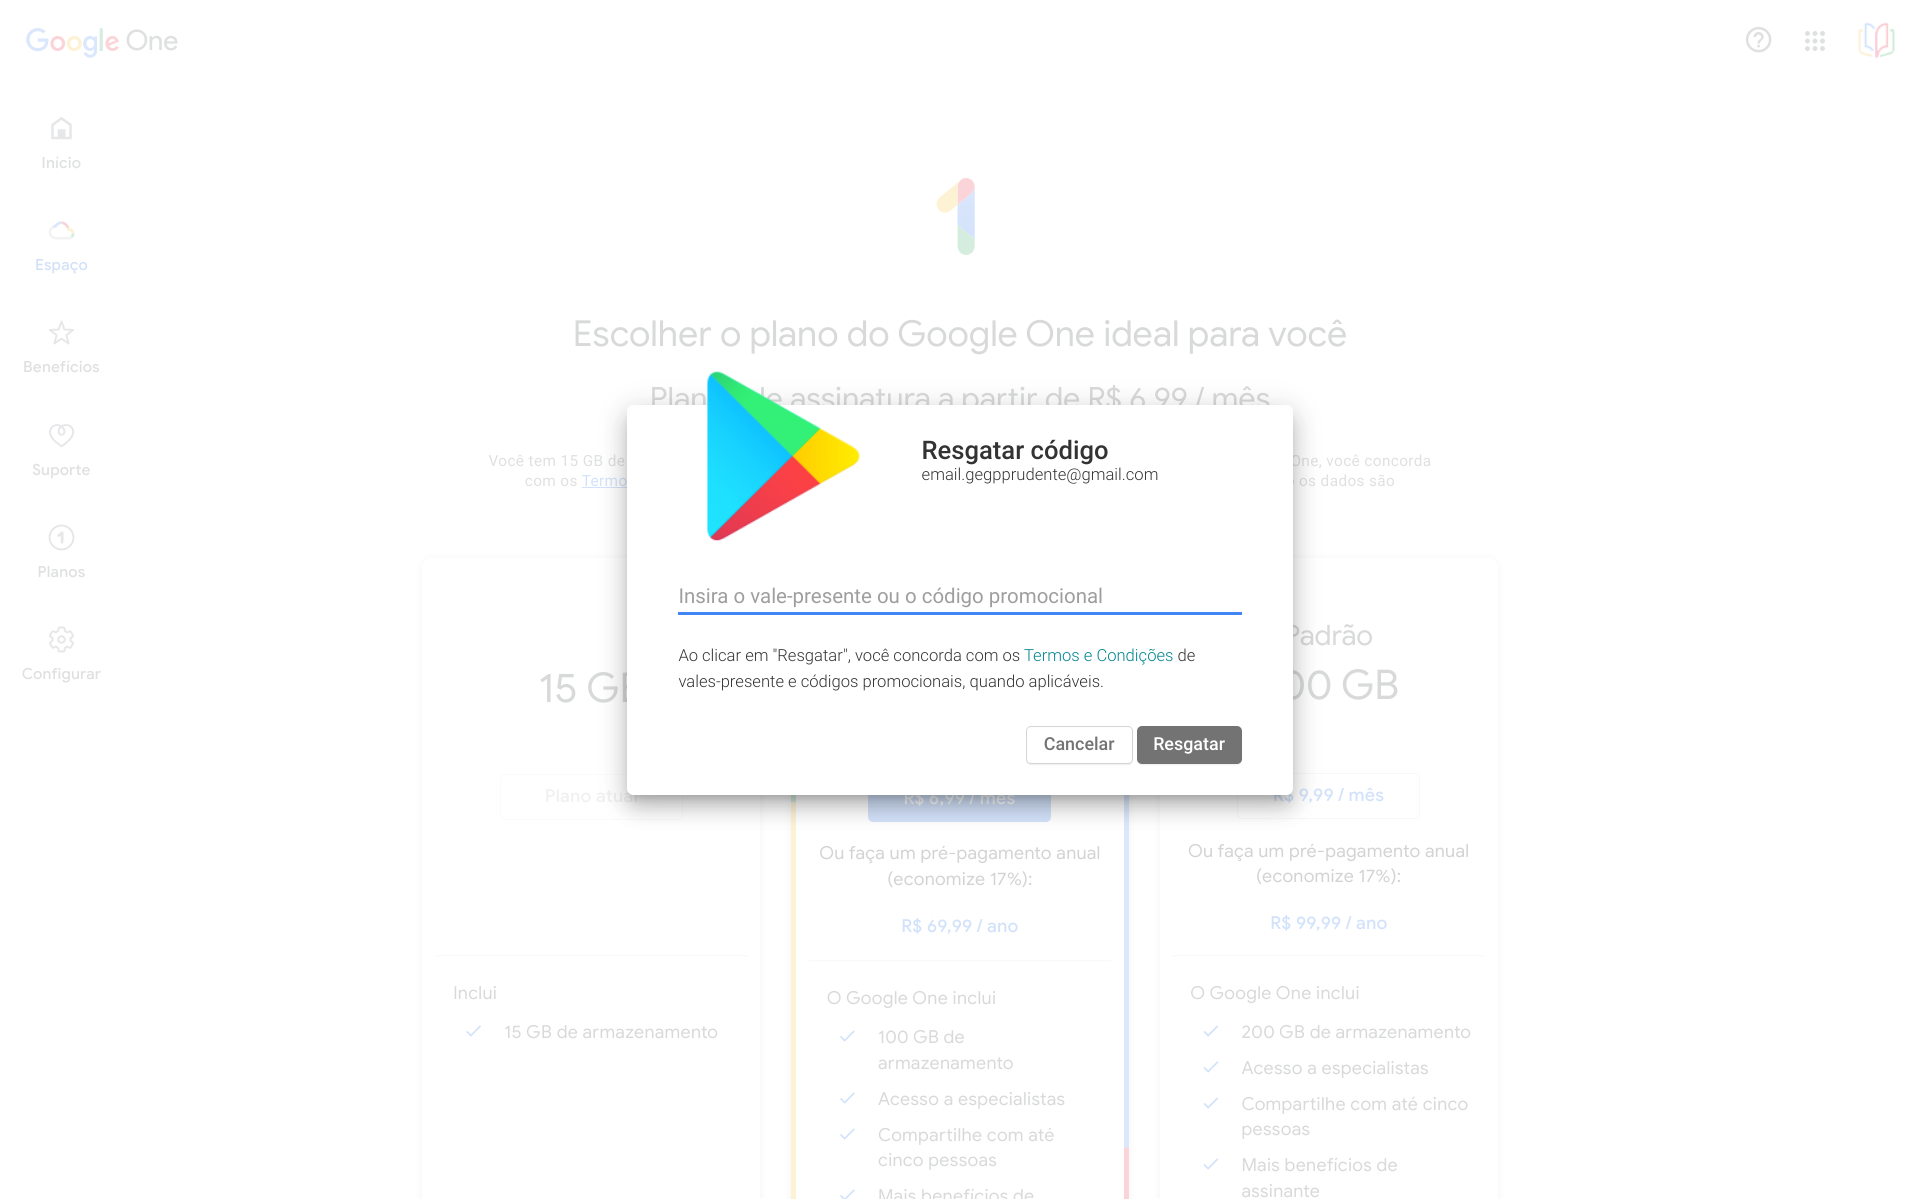Click the Resgatar confirm button
Viewport: 1920px width, 1200px height.
1189,744
